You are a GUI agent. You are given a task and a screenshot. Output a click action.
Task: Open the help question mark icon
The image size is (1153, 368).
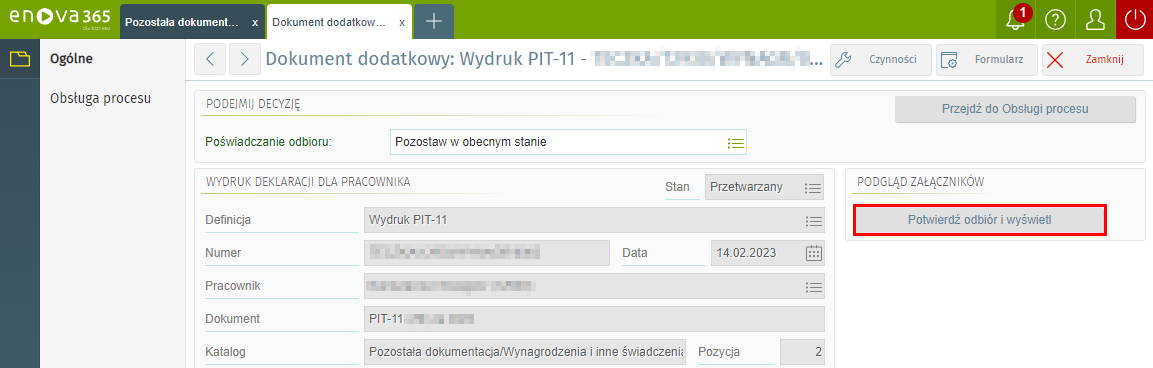coord(1055,20)
